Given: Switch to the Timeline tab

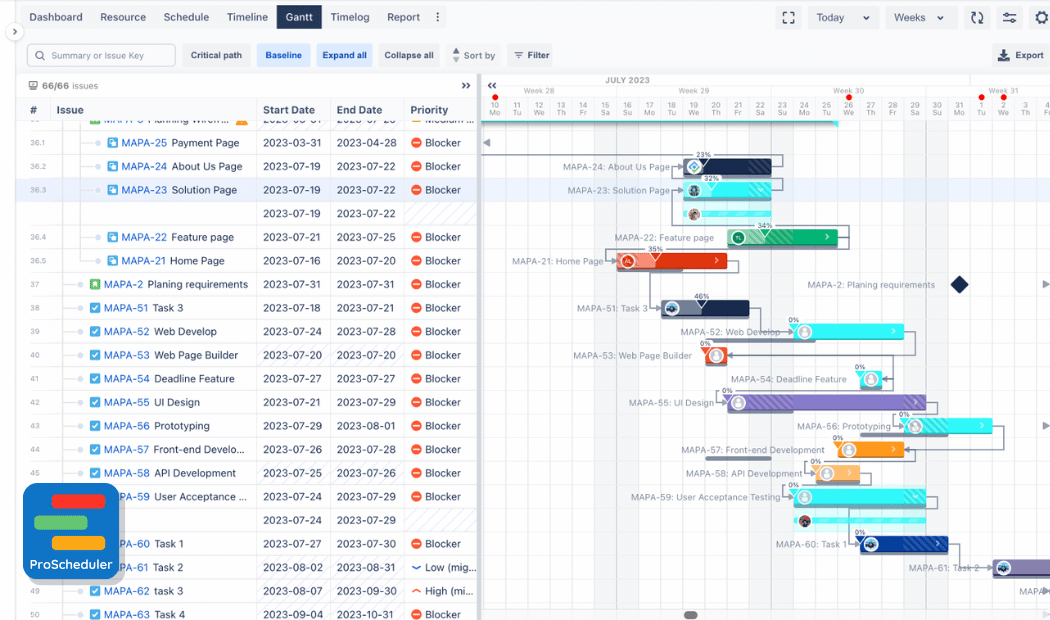Looking at the screenshot, I should pyautogui.click(x=247, y=17).
